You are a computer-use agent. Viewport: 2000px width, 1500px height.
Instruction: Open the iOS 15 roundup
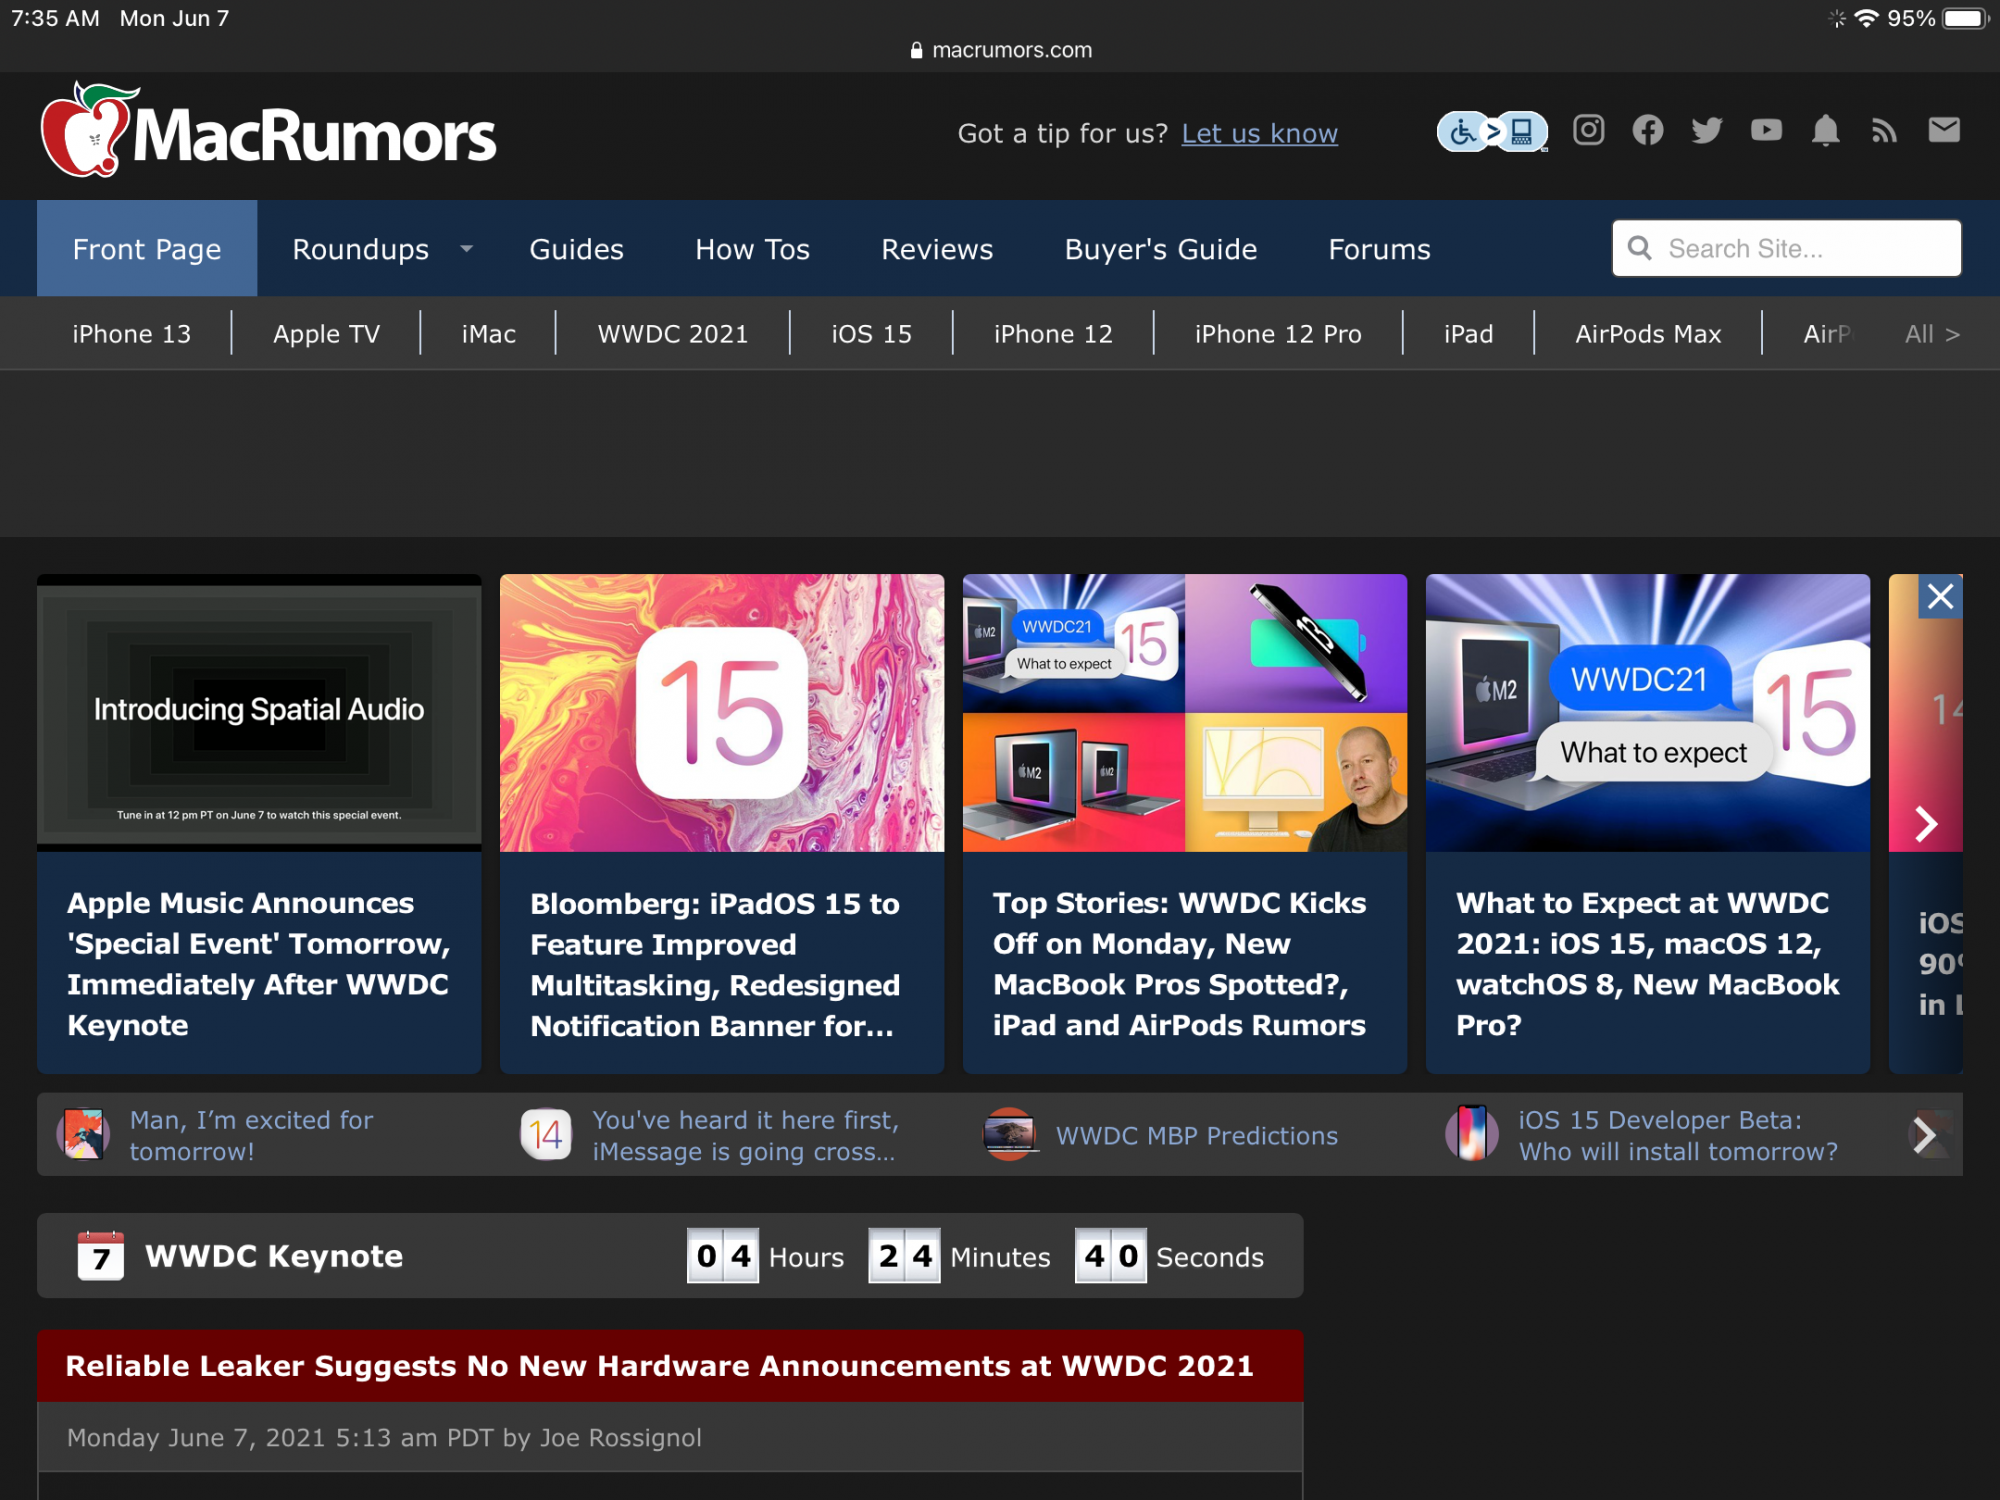point(871,334)
